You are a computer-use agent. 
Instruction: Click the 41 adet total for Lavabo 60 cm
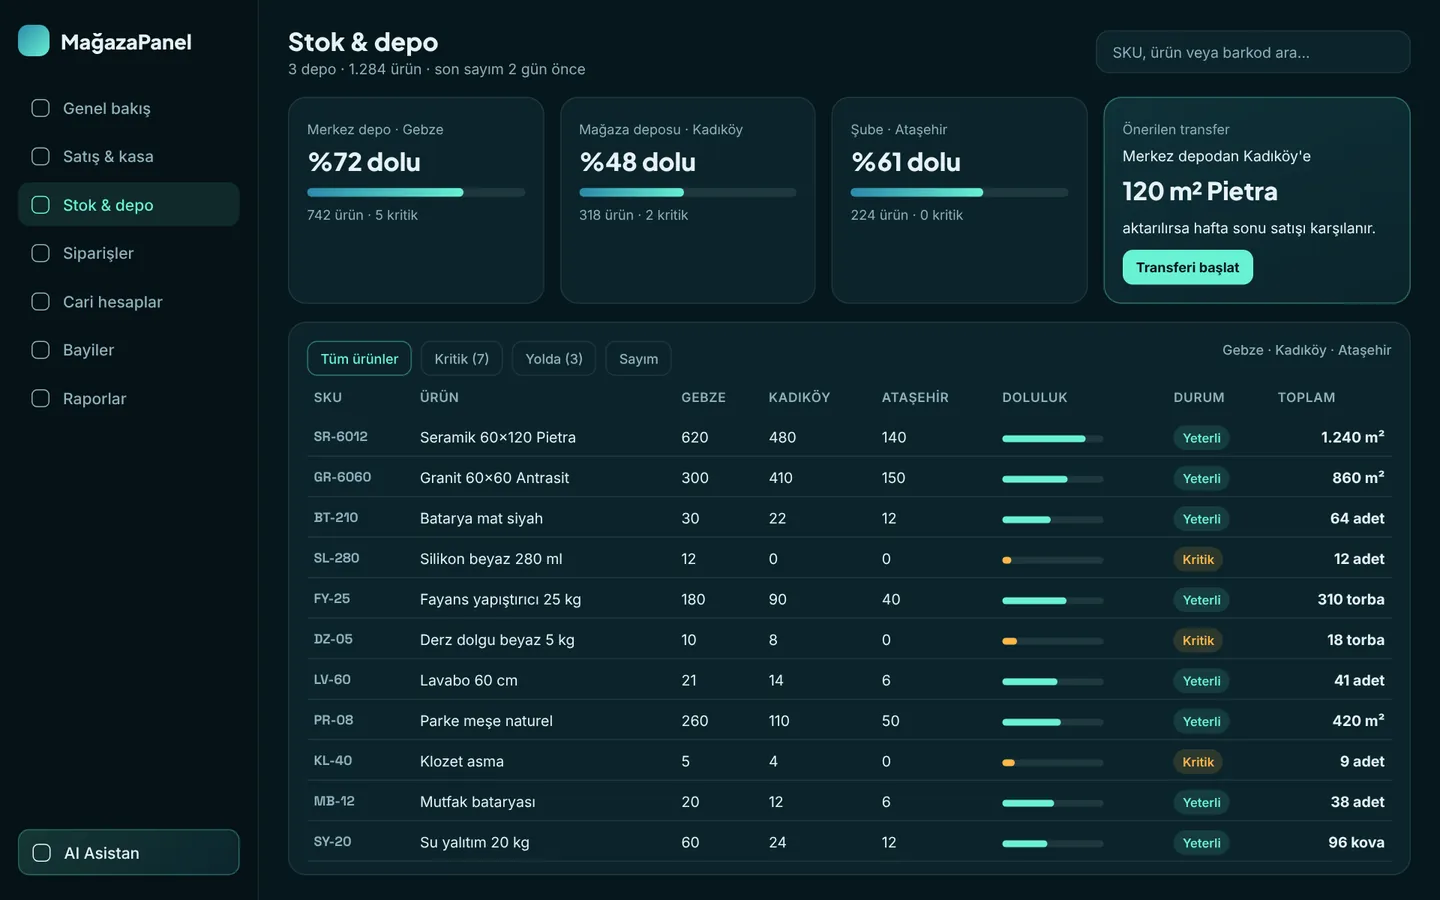(x=1359, y=680)
